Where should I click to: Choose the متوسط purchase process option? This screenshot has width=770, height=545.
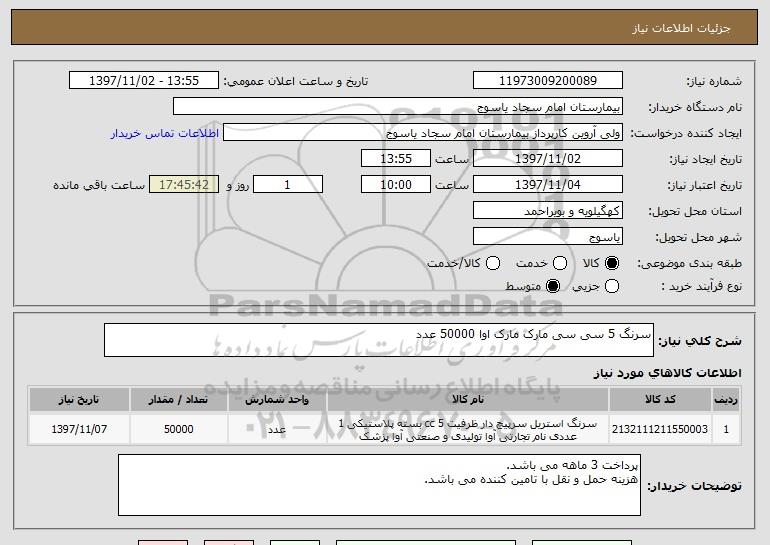tap(553, 286)
